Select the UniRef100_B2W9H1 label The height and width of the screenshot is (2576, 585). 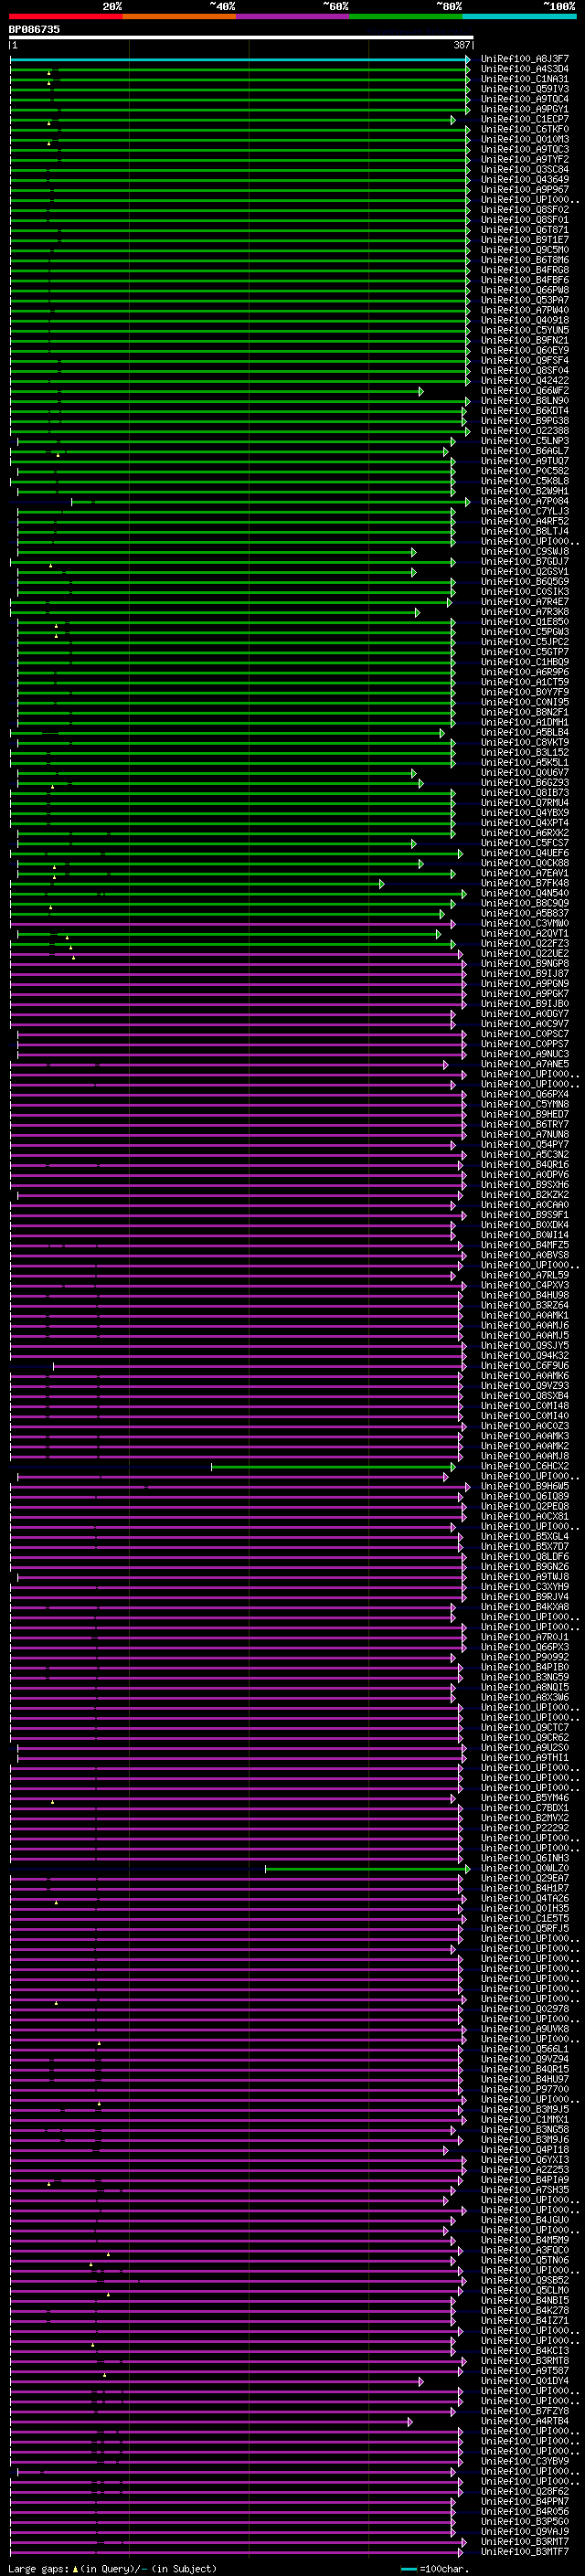(525, 491)
